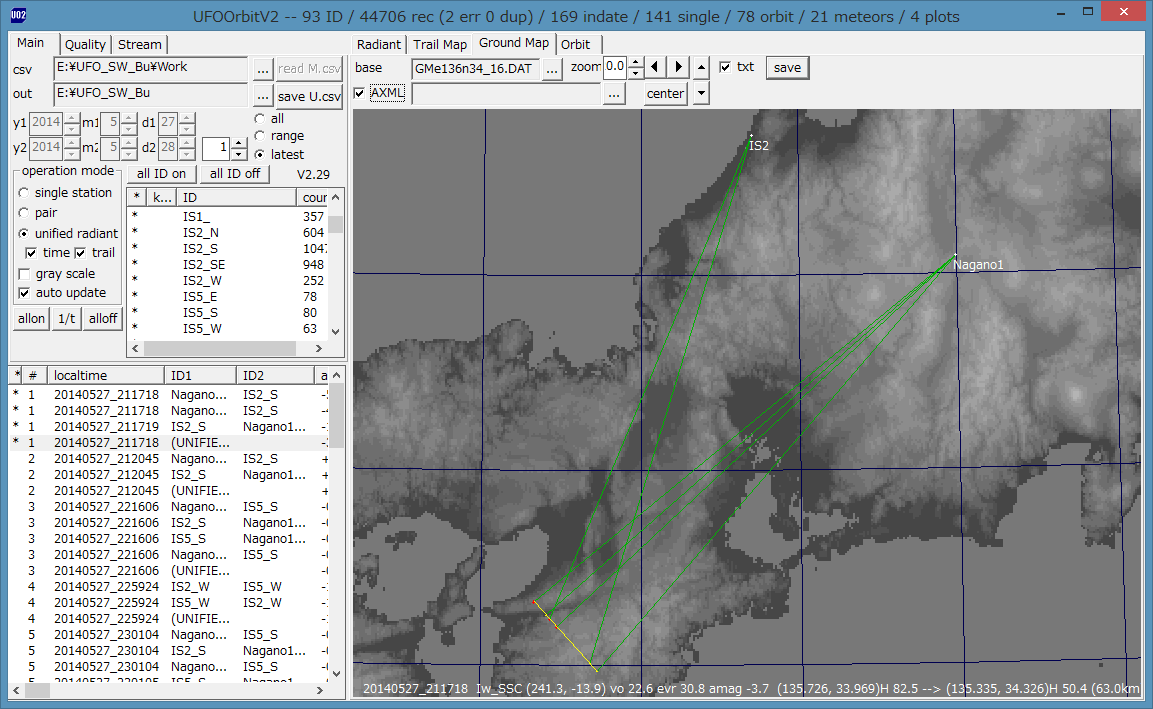Select the IS2_SE row in ID list
Image resolution: width=1153 pixels, height=709 pixels.
203,264
